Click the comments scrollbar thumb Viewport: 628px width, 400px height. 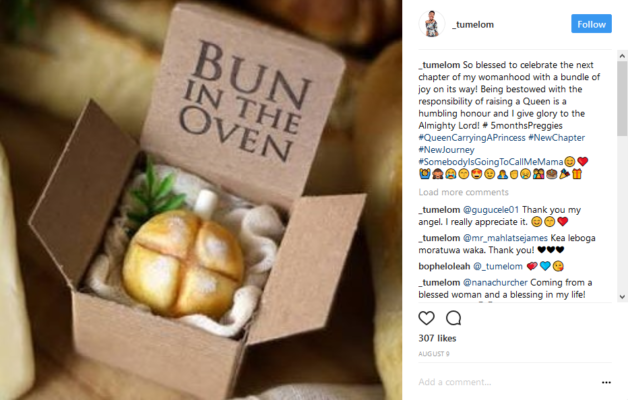[x=622, y=98]
